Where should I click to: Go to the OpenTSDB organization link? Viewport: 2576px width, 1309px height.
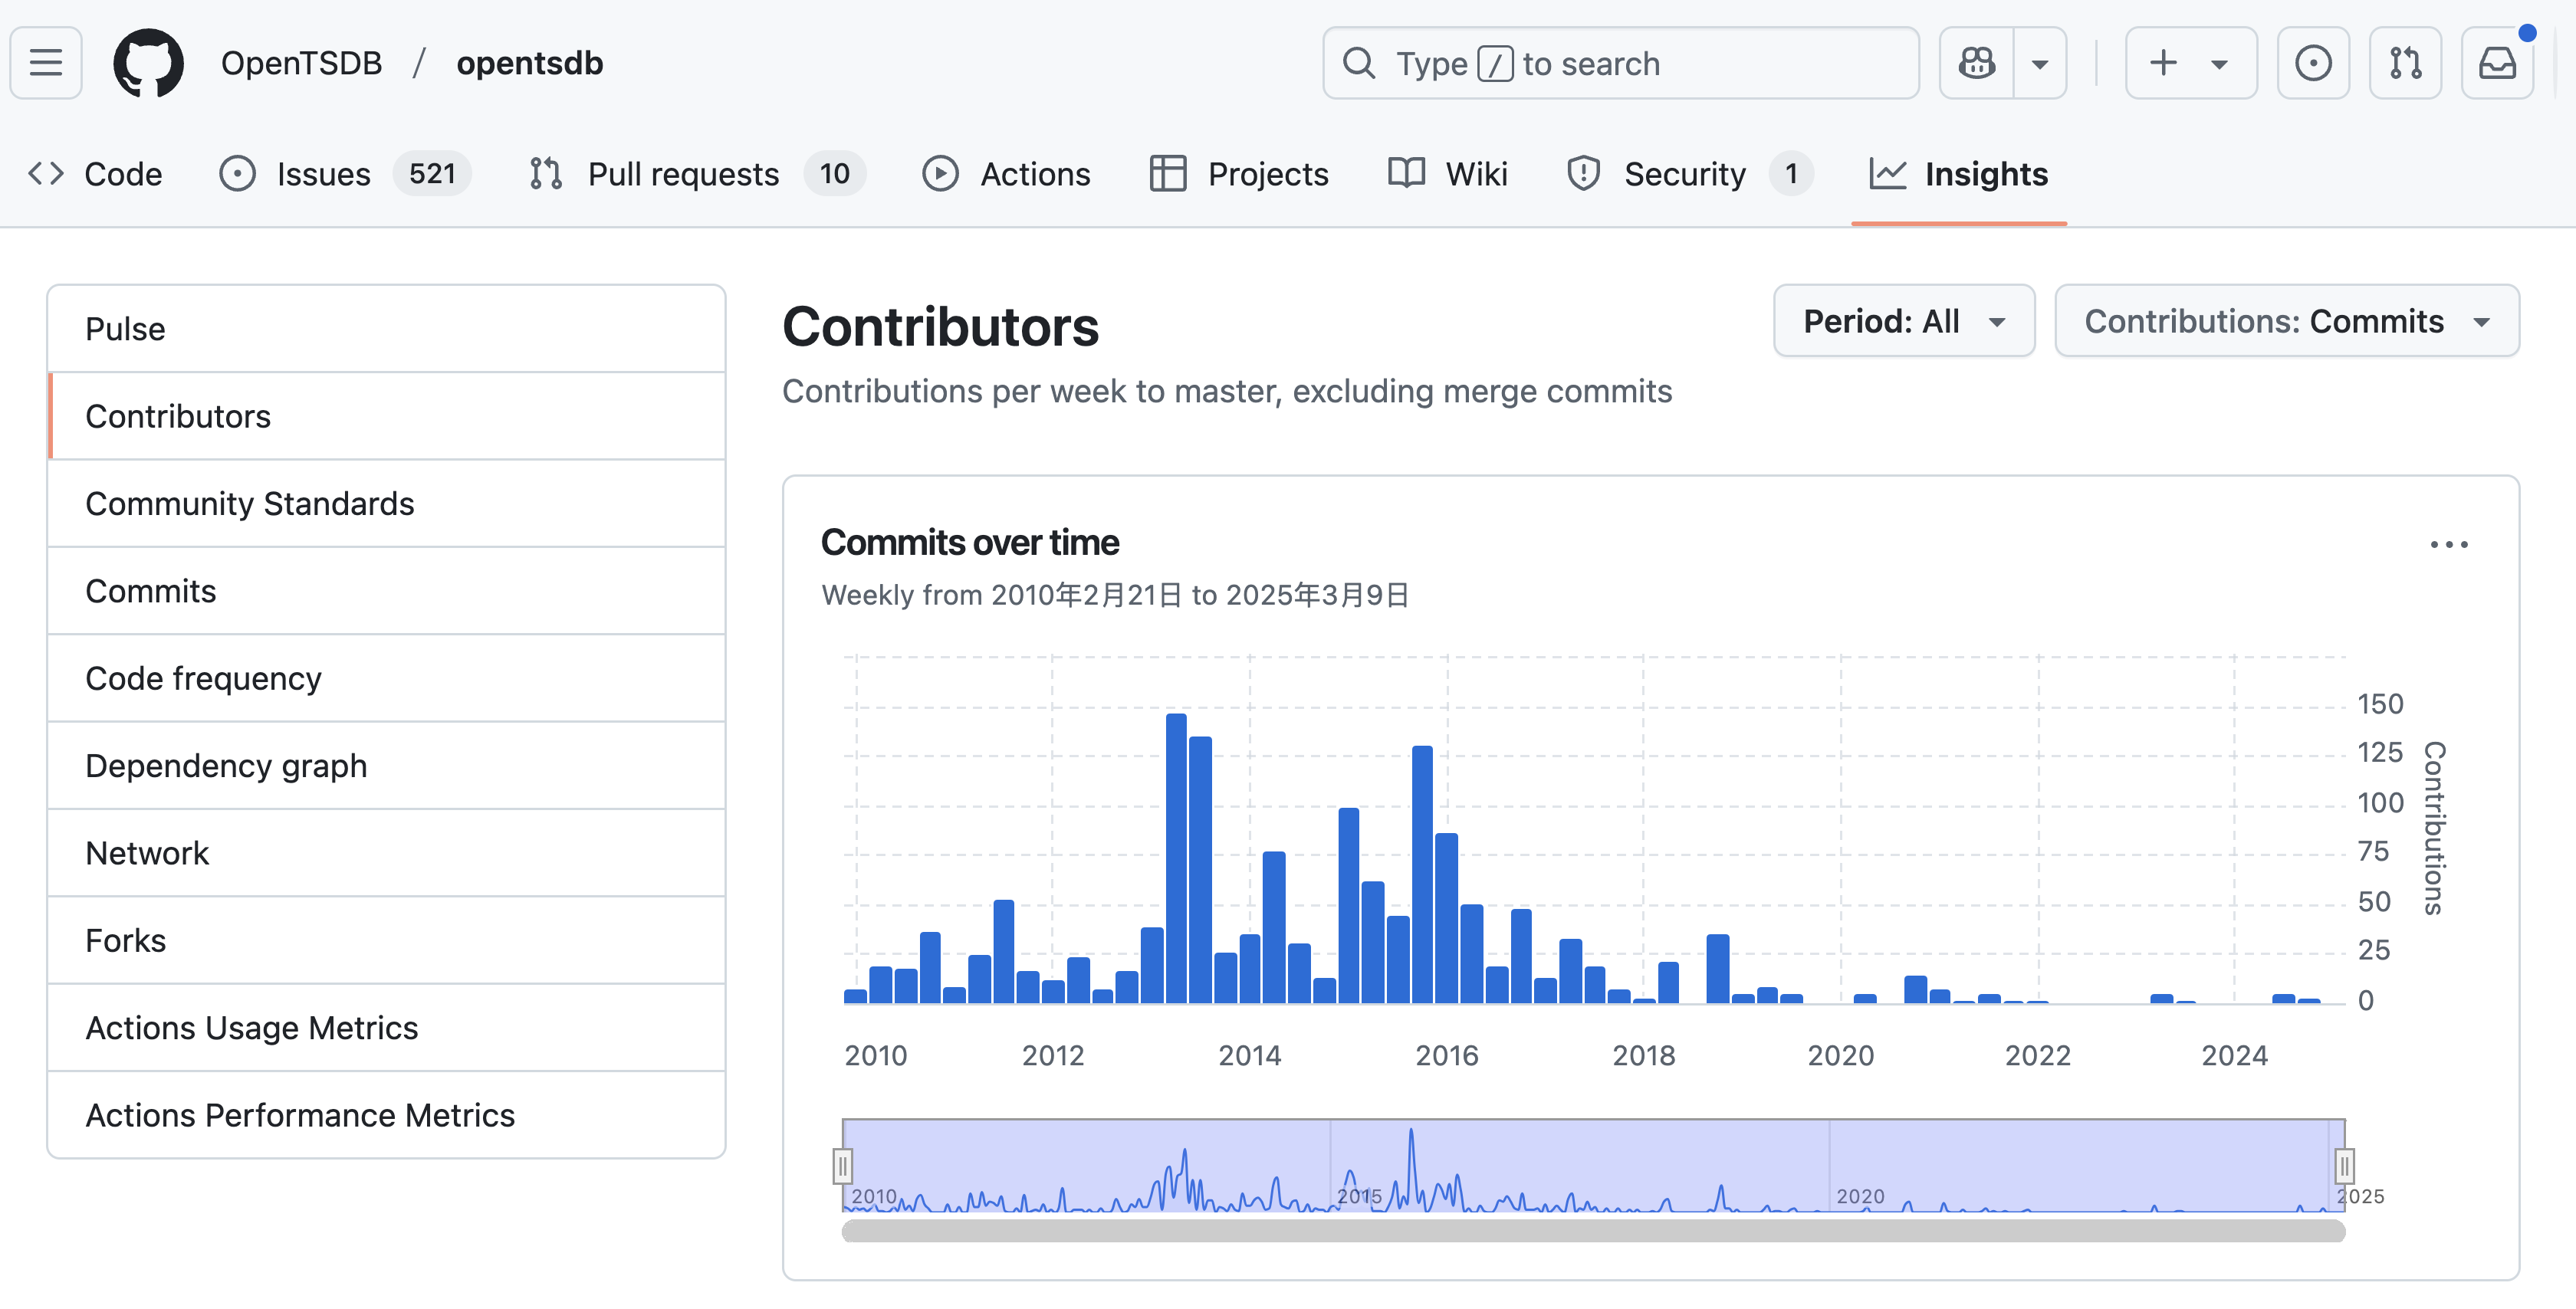301,63
